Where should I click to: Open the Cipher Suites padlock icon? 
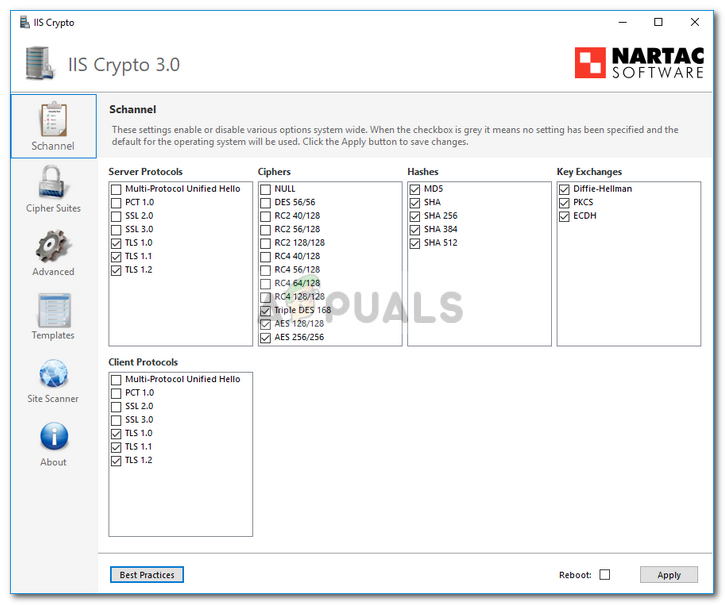click(x=53, y=182)
